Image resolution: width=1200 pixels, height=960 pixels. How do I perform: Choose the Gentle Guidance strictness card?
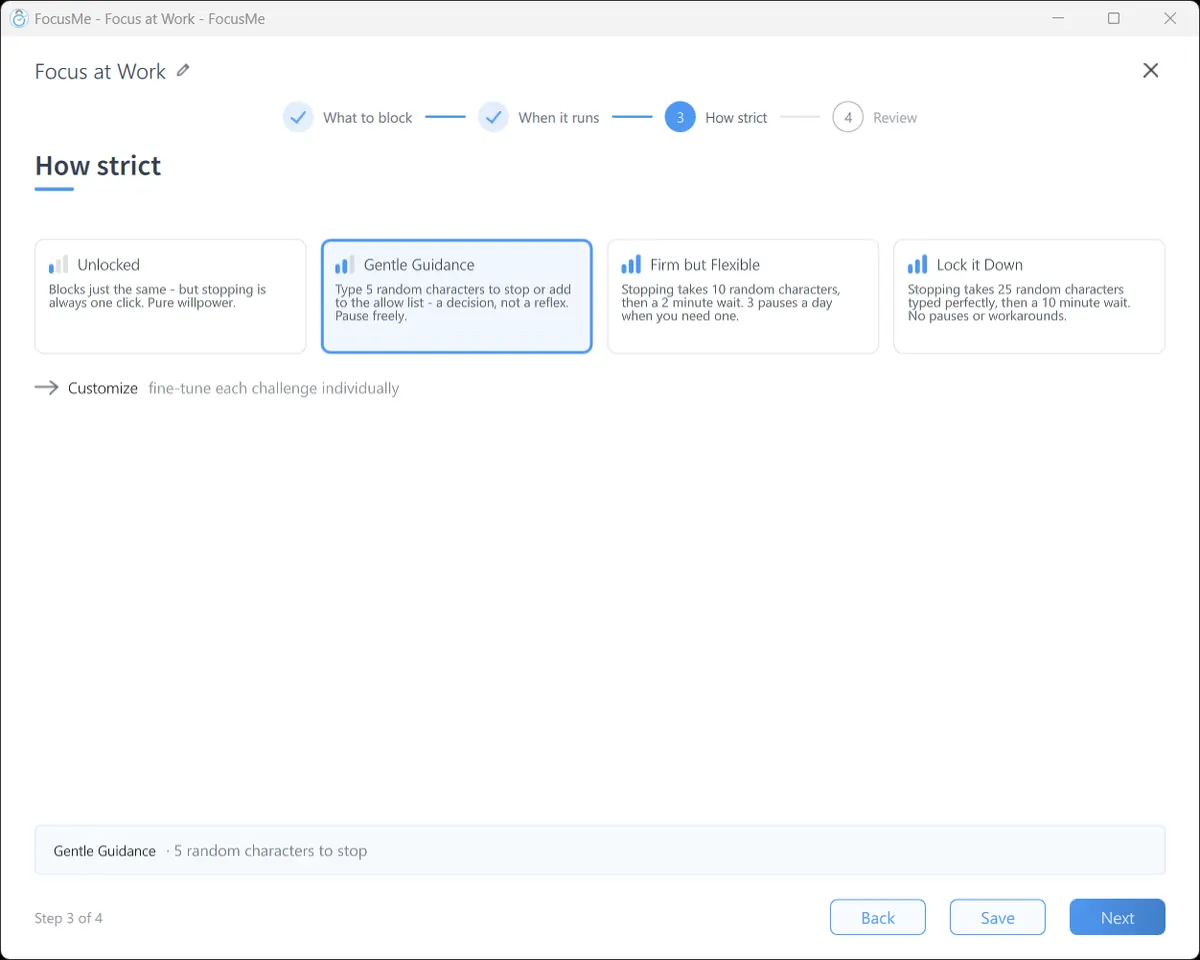(457, 296)
